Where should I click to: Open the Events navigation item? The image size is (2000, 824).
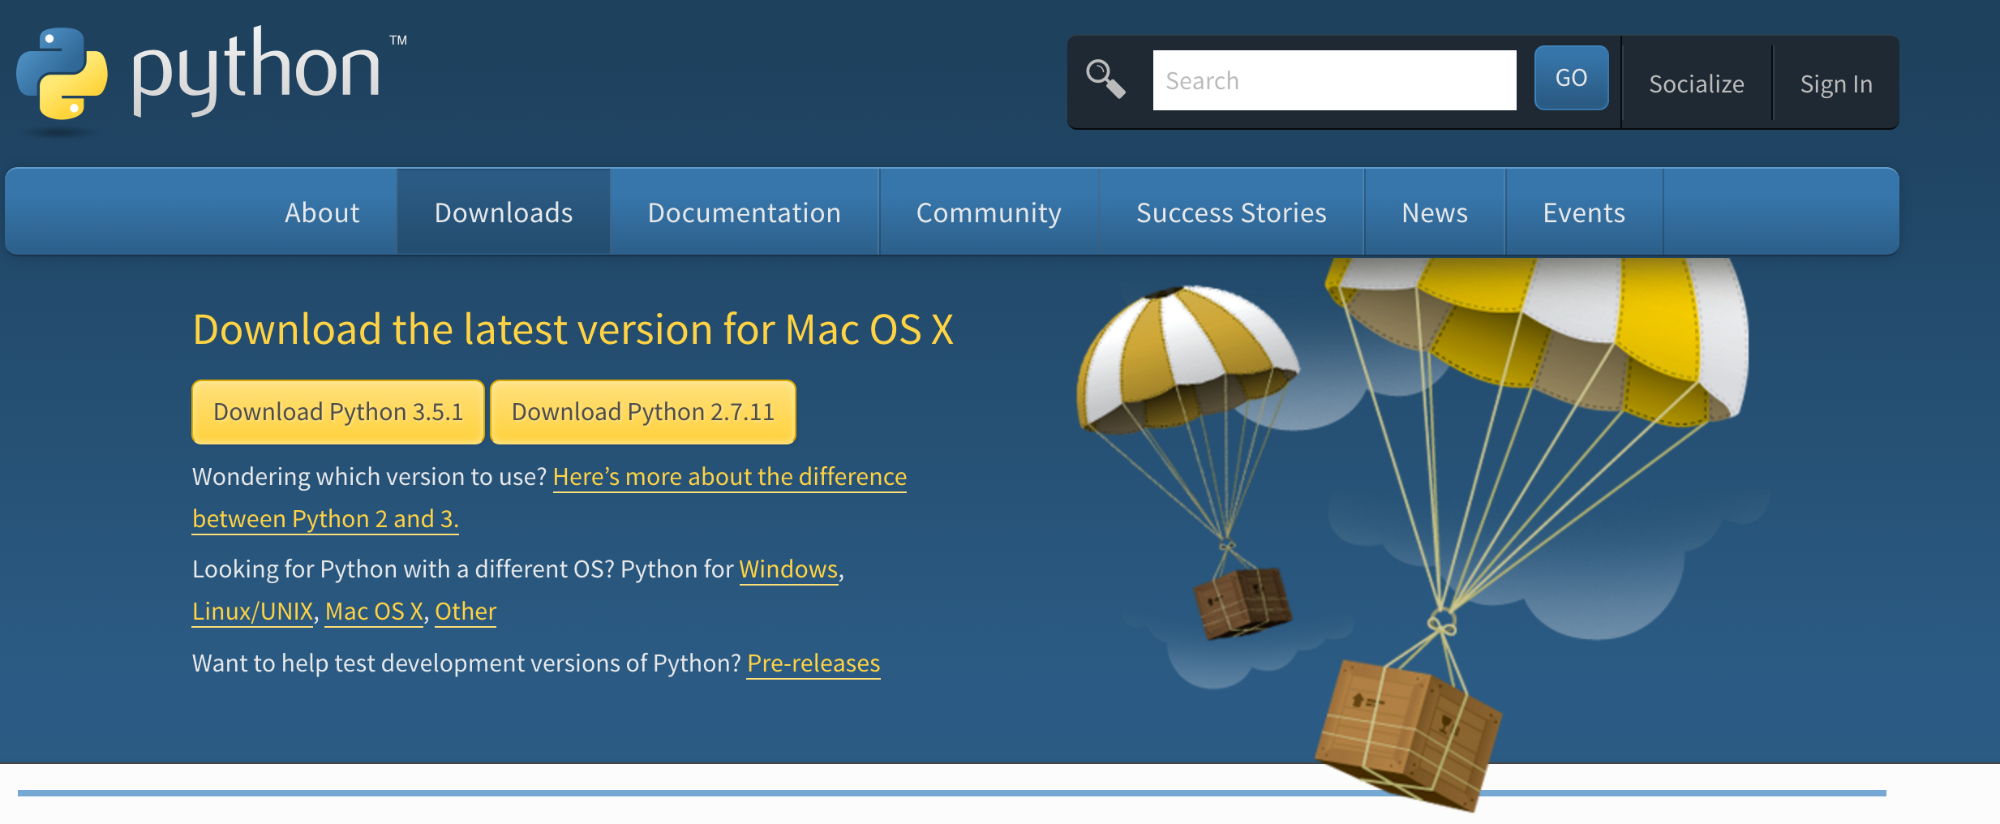point(1583,213)
